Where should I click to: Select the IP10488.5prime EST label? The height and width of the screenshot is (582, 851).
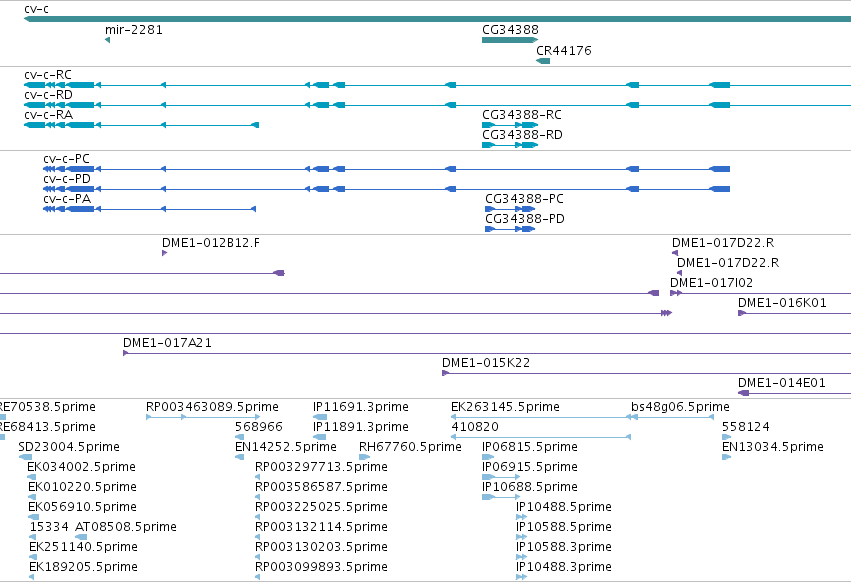coord(564,507)
